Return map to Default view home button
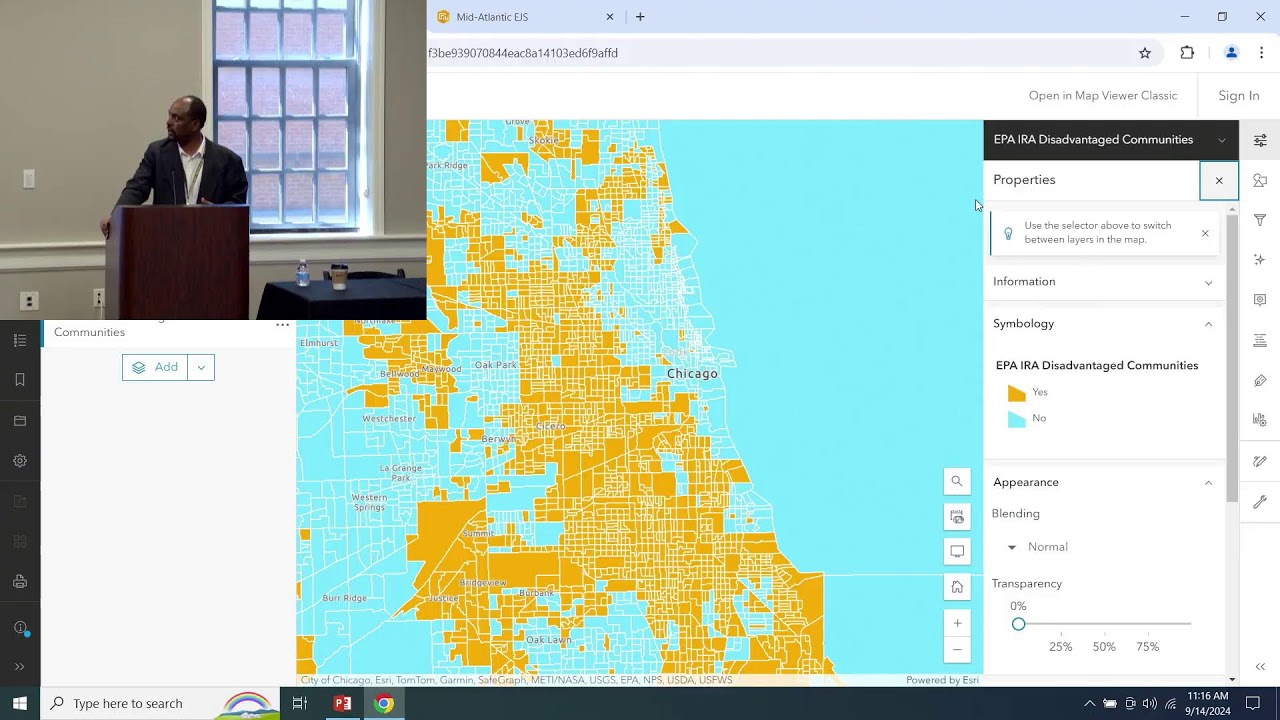The height and width of the screenshot is (720, 1280). coord(957,587)
